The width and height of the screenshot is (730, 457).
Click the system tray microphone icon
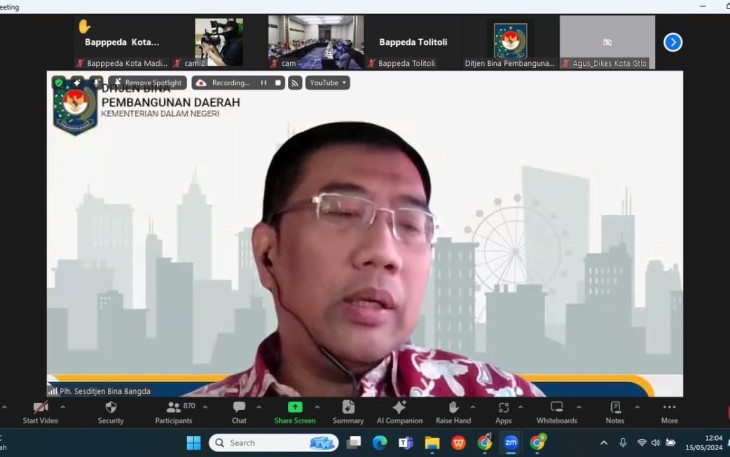(x=623, y=443)
